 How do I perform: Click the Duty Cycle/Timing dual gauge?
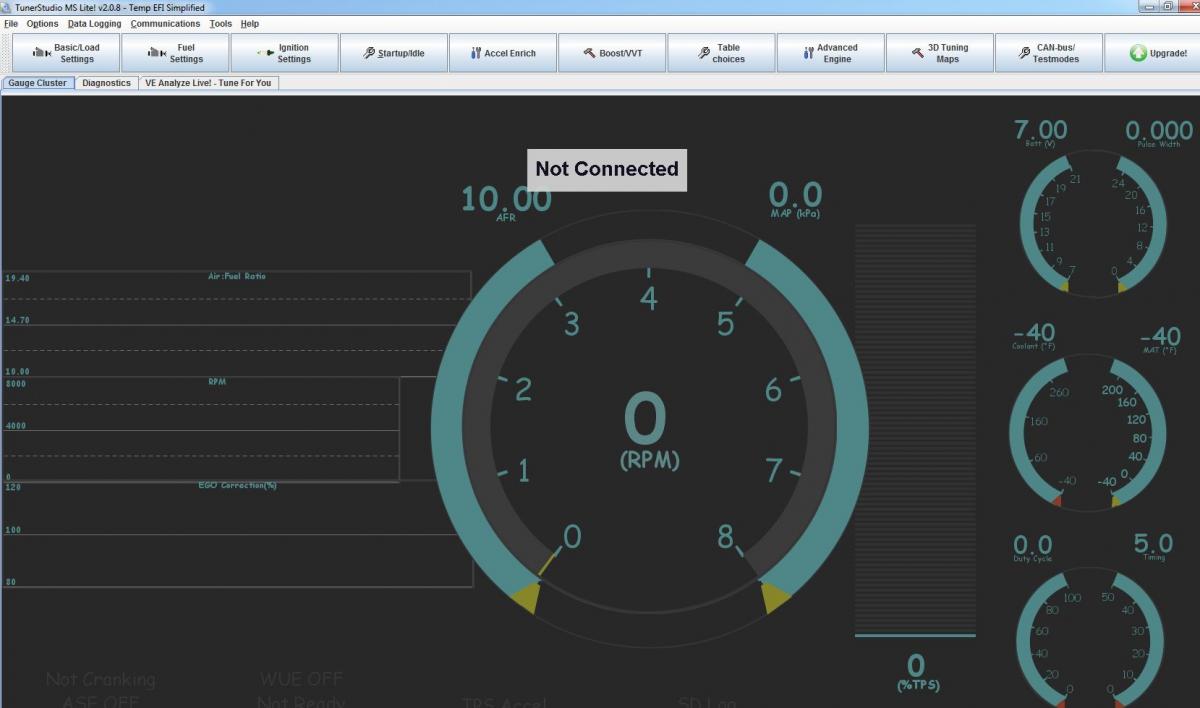coord(1090,636)
